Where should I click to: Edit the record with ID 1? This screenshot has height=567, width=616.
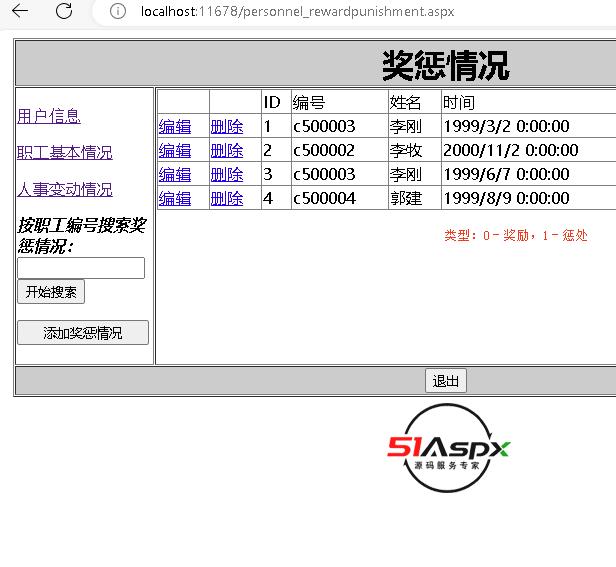click(x=175, y=126)
